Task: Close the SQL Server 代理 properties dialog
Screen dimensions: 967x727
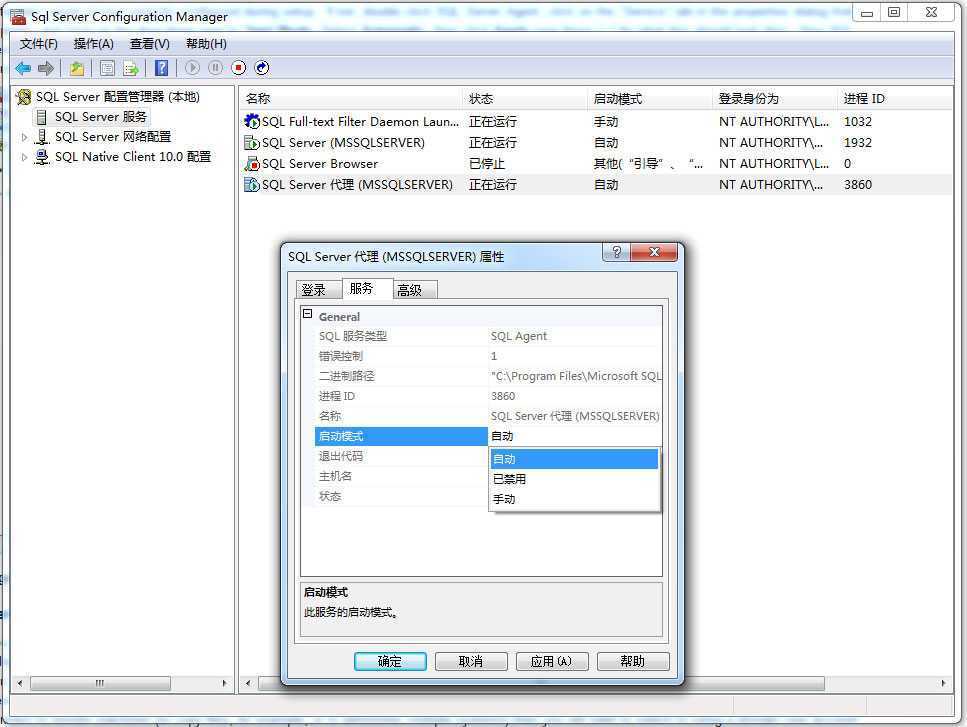Action: 654,252
